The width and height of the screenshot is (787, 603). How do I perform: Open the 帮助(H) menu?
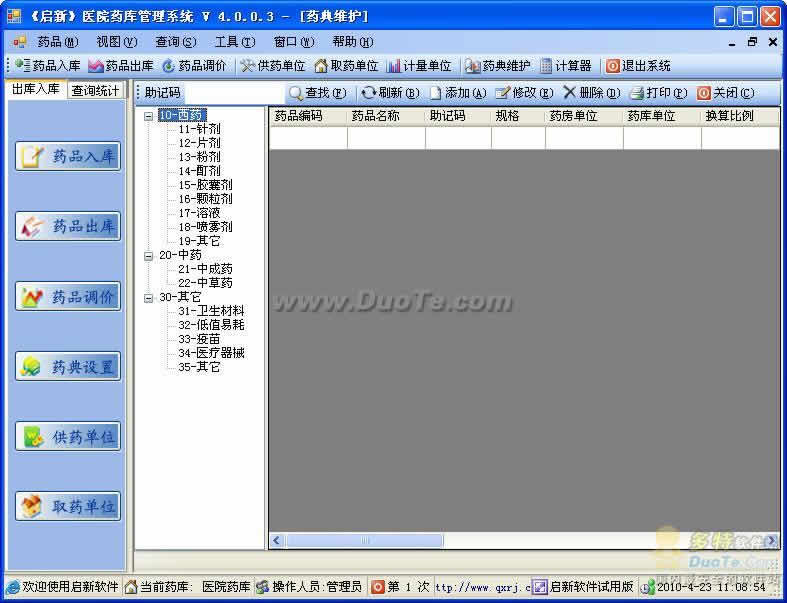tap(353, 42)
